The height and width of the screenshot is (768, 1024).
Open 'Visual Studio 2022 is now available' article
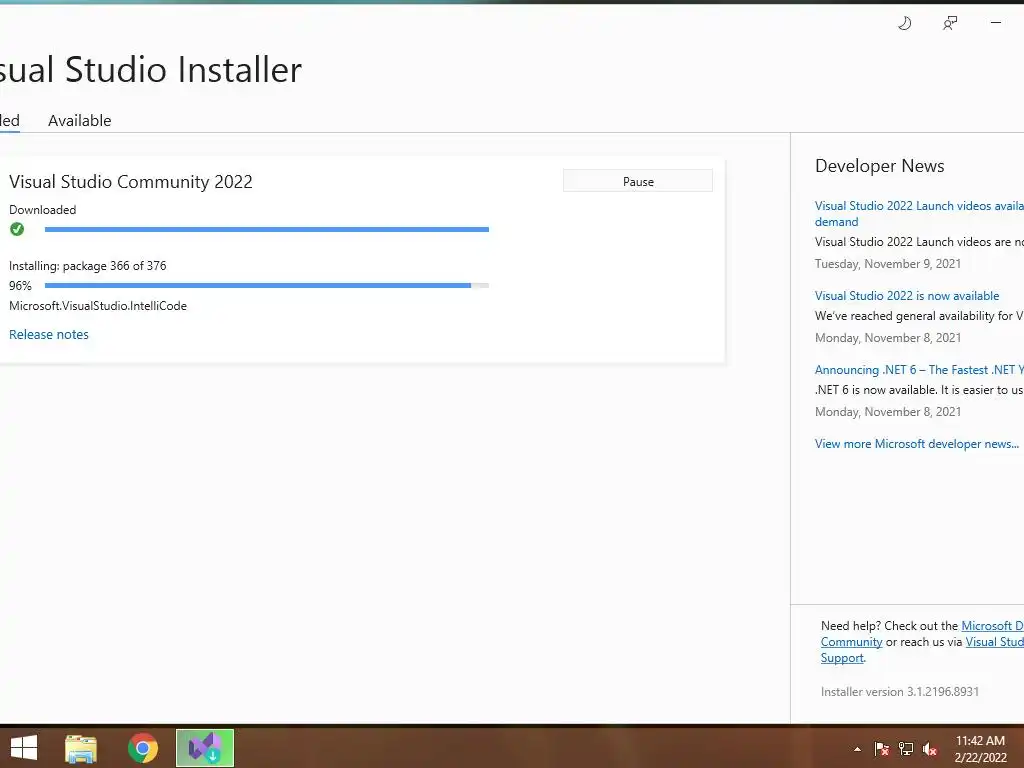click(907, 296)
